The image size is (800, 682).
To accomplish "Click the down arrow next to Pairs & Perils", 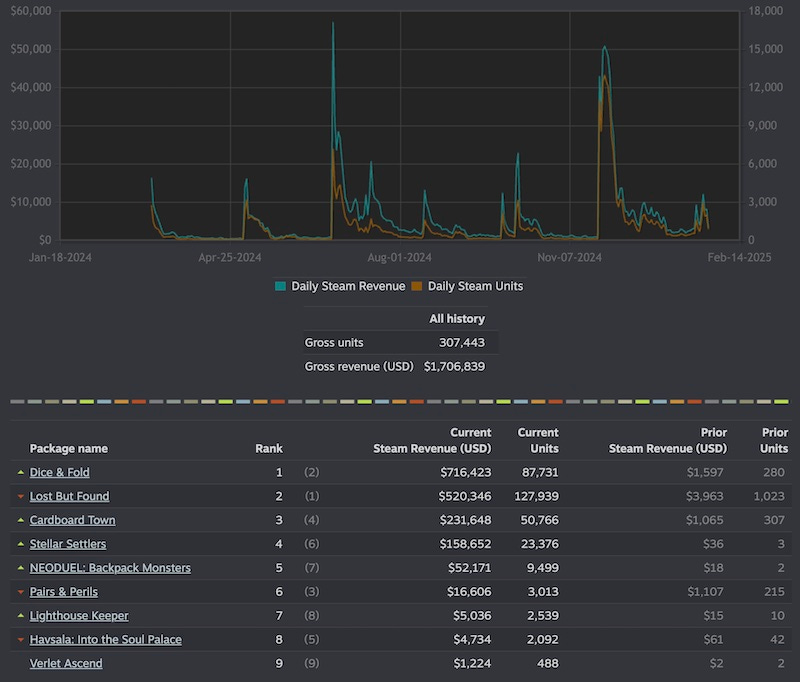I will point(21,592).
